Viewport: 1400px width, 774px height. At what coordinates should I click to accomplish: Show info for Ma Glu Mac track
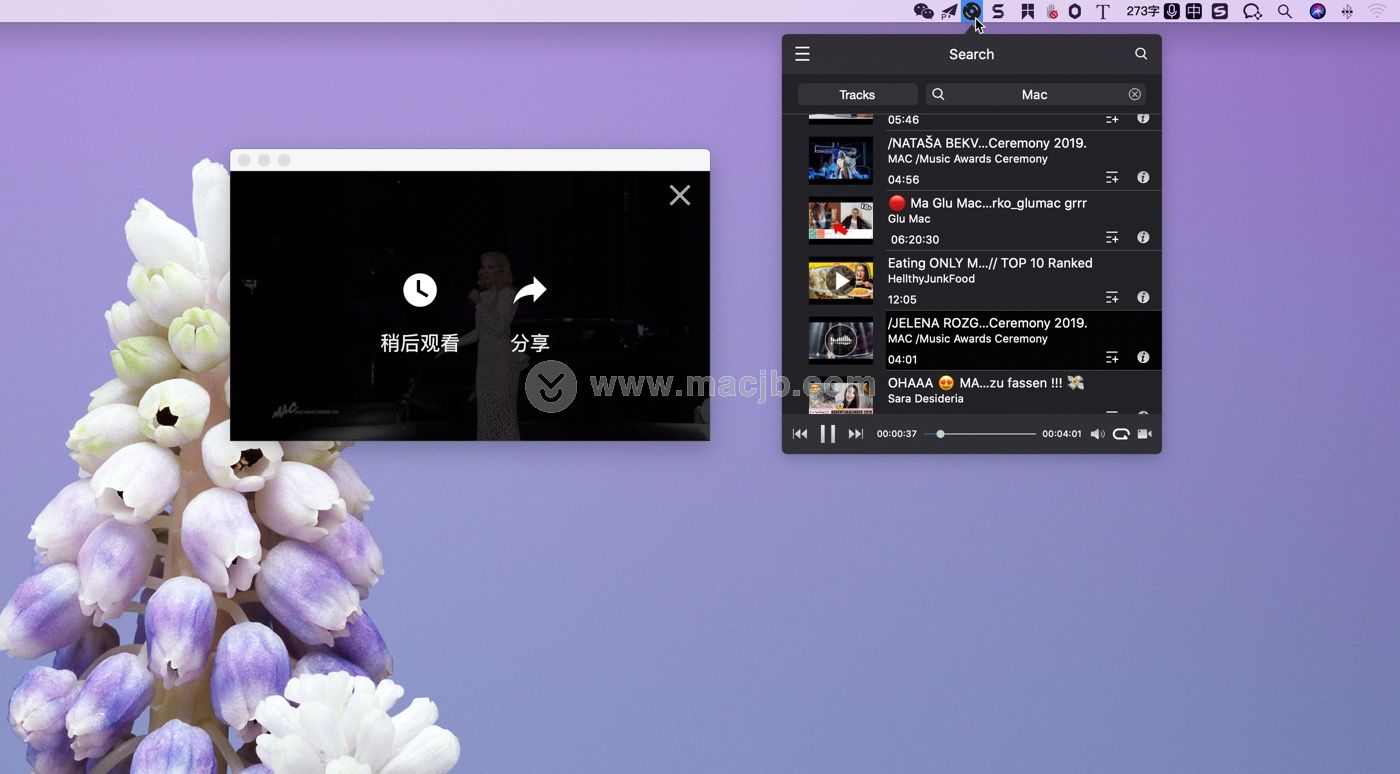click(x=1143, y=237)
